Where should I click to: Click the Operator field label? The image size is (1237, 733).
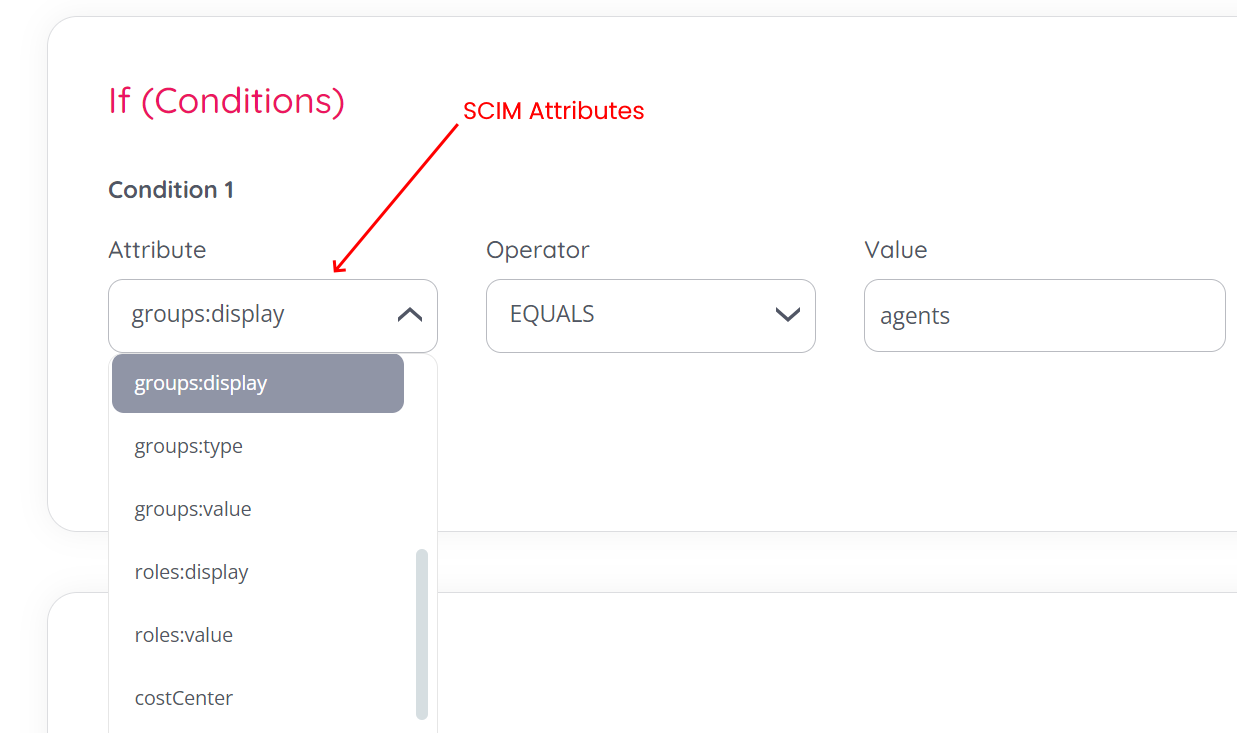538,250
